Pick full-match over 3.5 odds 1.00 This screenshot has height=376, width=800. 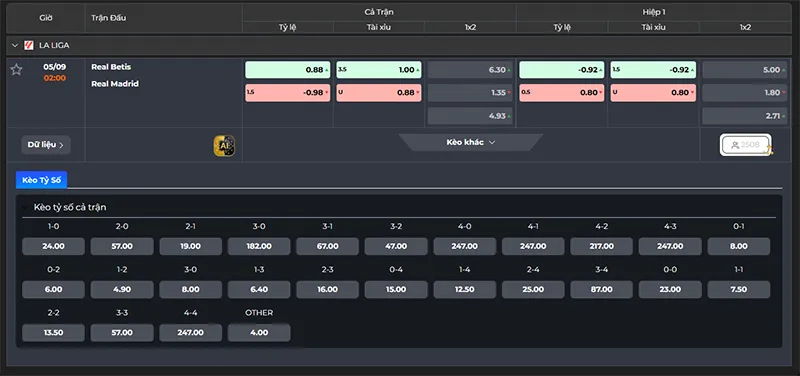379,70
